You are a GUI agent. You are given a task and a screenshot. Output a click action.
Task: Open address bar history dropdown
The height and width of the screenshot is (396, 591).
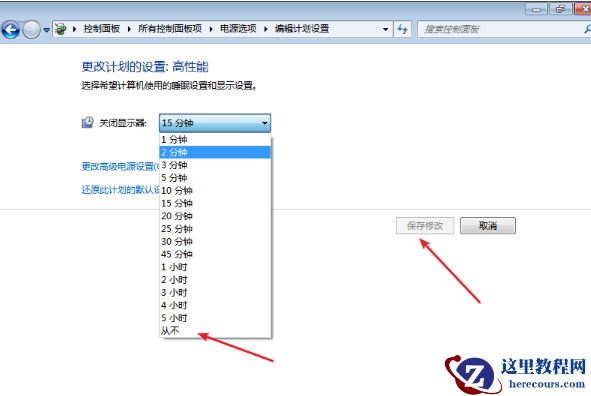pos(385,29)
